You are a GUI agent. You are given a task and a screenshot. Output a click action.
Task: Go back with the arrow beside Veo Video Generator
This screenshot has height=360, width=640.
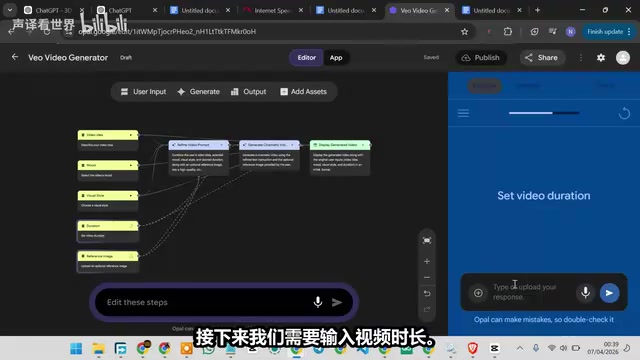tap(15, 57)
